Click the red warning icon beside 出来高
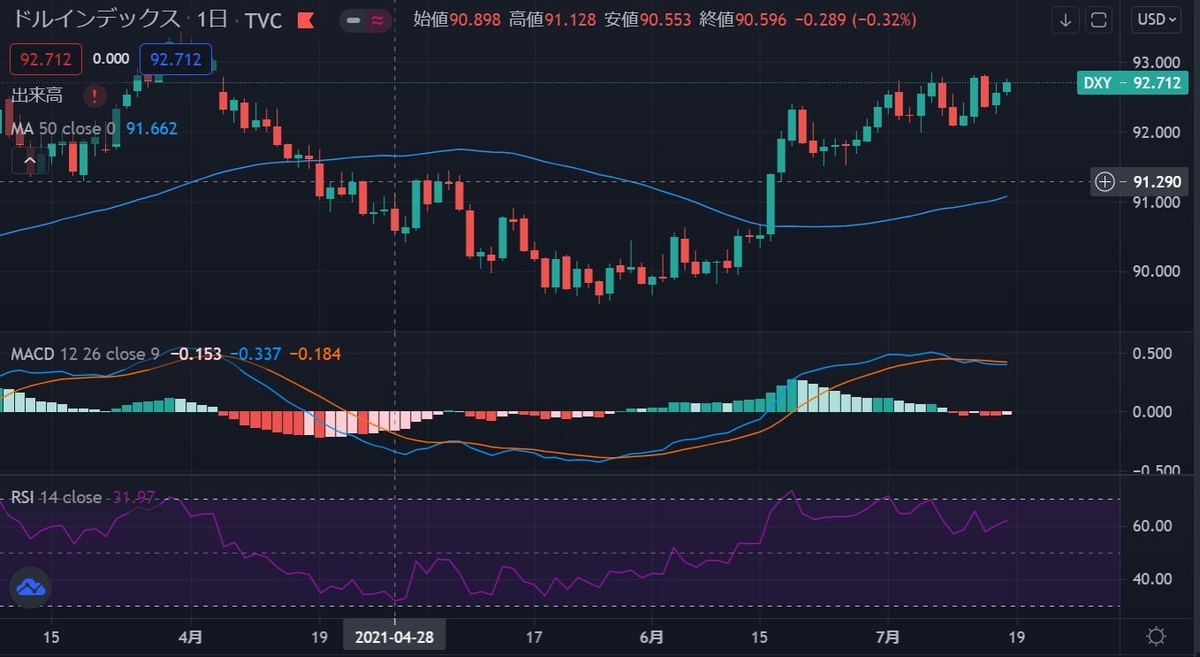1200x657 pixels. coord(94,96)
